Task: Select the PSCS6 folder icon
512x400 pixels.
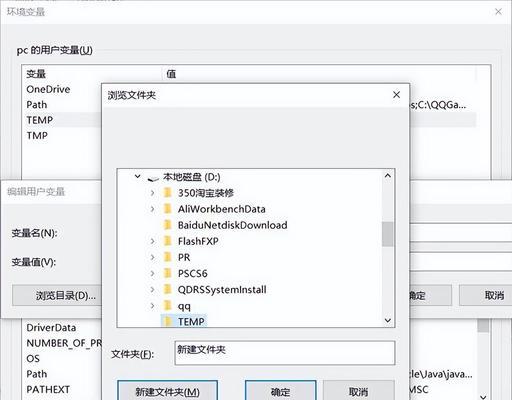Action: pyautogui.click(x=167, y=273)
